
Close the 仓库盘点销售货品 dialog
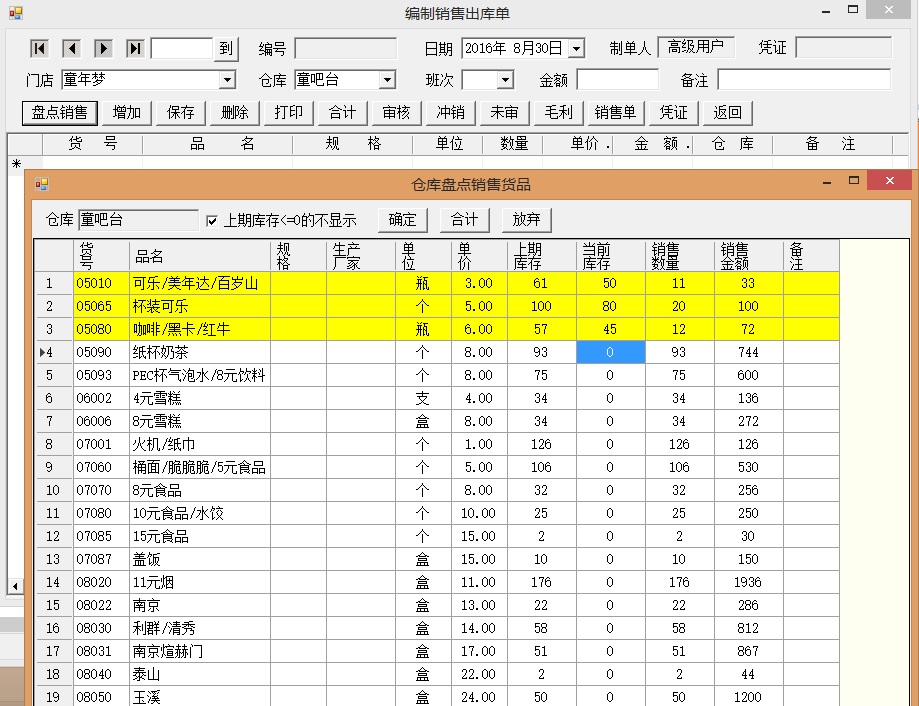[889, 180]
